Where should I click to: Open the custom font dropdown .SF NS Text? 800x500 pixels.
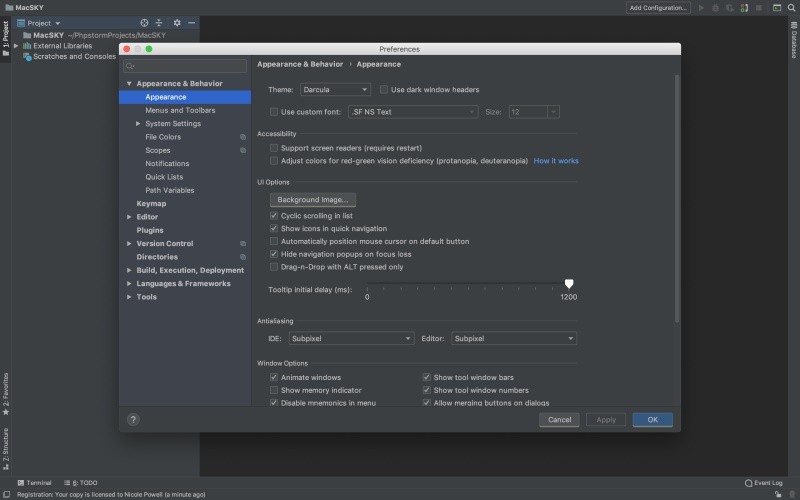[x=413, y=112]
